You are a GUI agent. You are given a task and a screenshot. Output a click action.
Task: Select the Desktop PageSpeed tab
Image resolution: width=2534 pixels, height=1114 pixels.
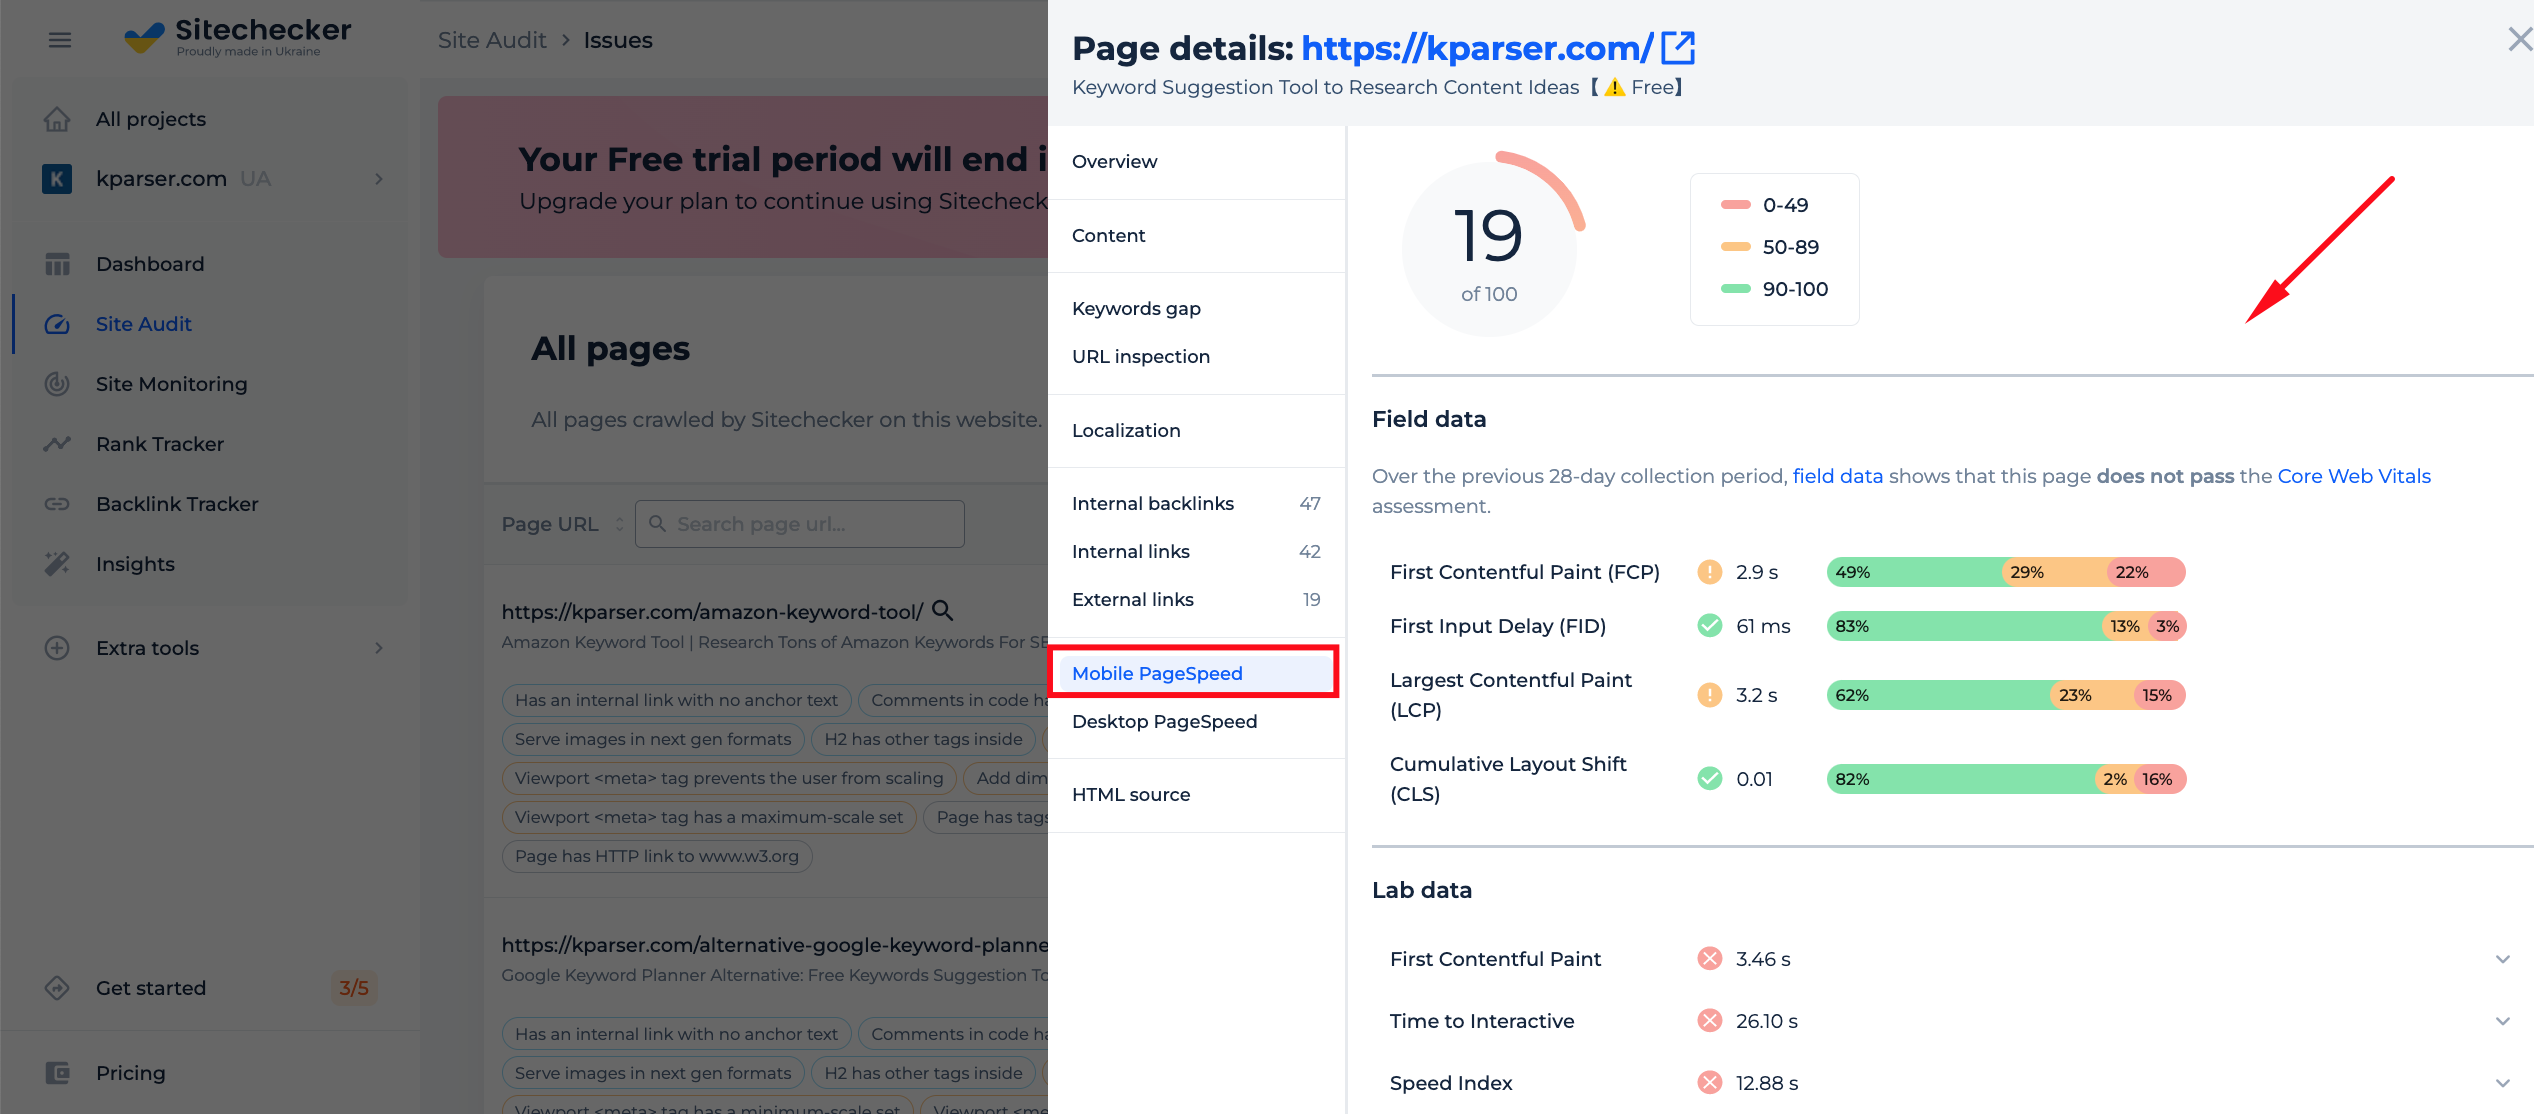pyautogui.click(x=1162, y=721)
